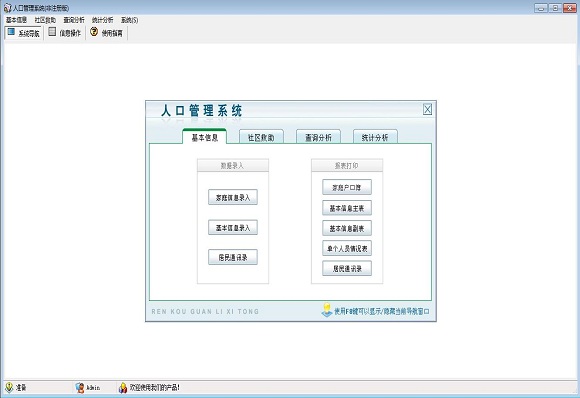
Task: Switch to the 社区救助 tab in navigation dialog
Action: 261,137
